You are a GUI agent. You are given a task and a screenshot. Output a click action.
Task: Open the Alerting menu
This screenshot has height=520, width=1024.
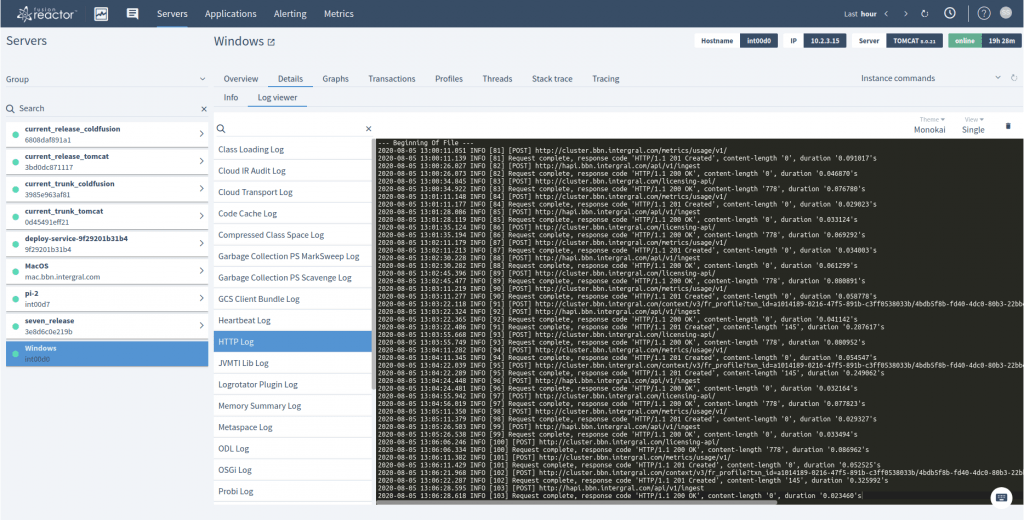(291, 14)
